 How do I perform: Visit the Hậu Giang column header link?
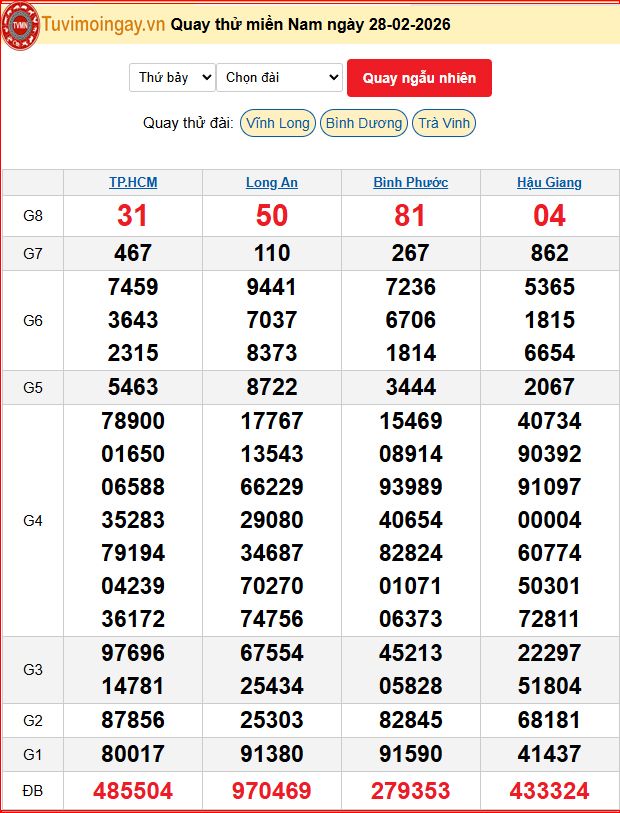pyautogui.click(x=549, y=182)
